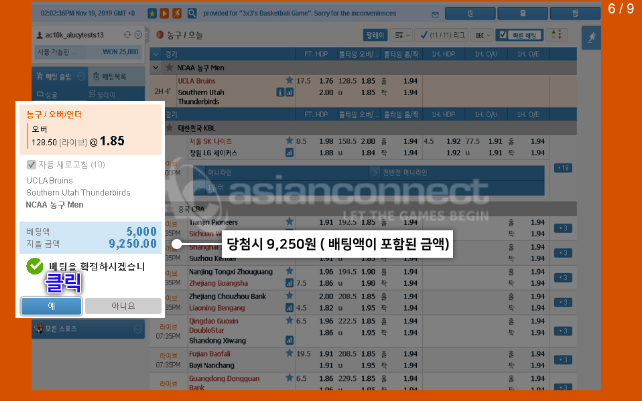This screenshot has width=642, height=401.
Task: Click the user icon next to ac10k_alucytests13
Action: pyautogui.click(x=39, y=35)
